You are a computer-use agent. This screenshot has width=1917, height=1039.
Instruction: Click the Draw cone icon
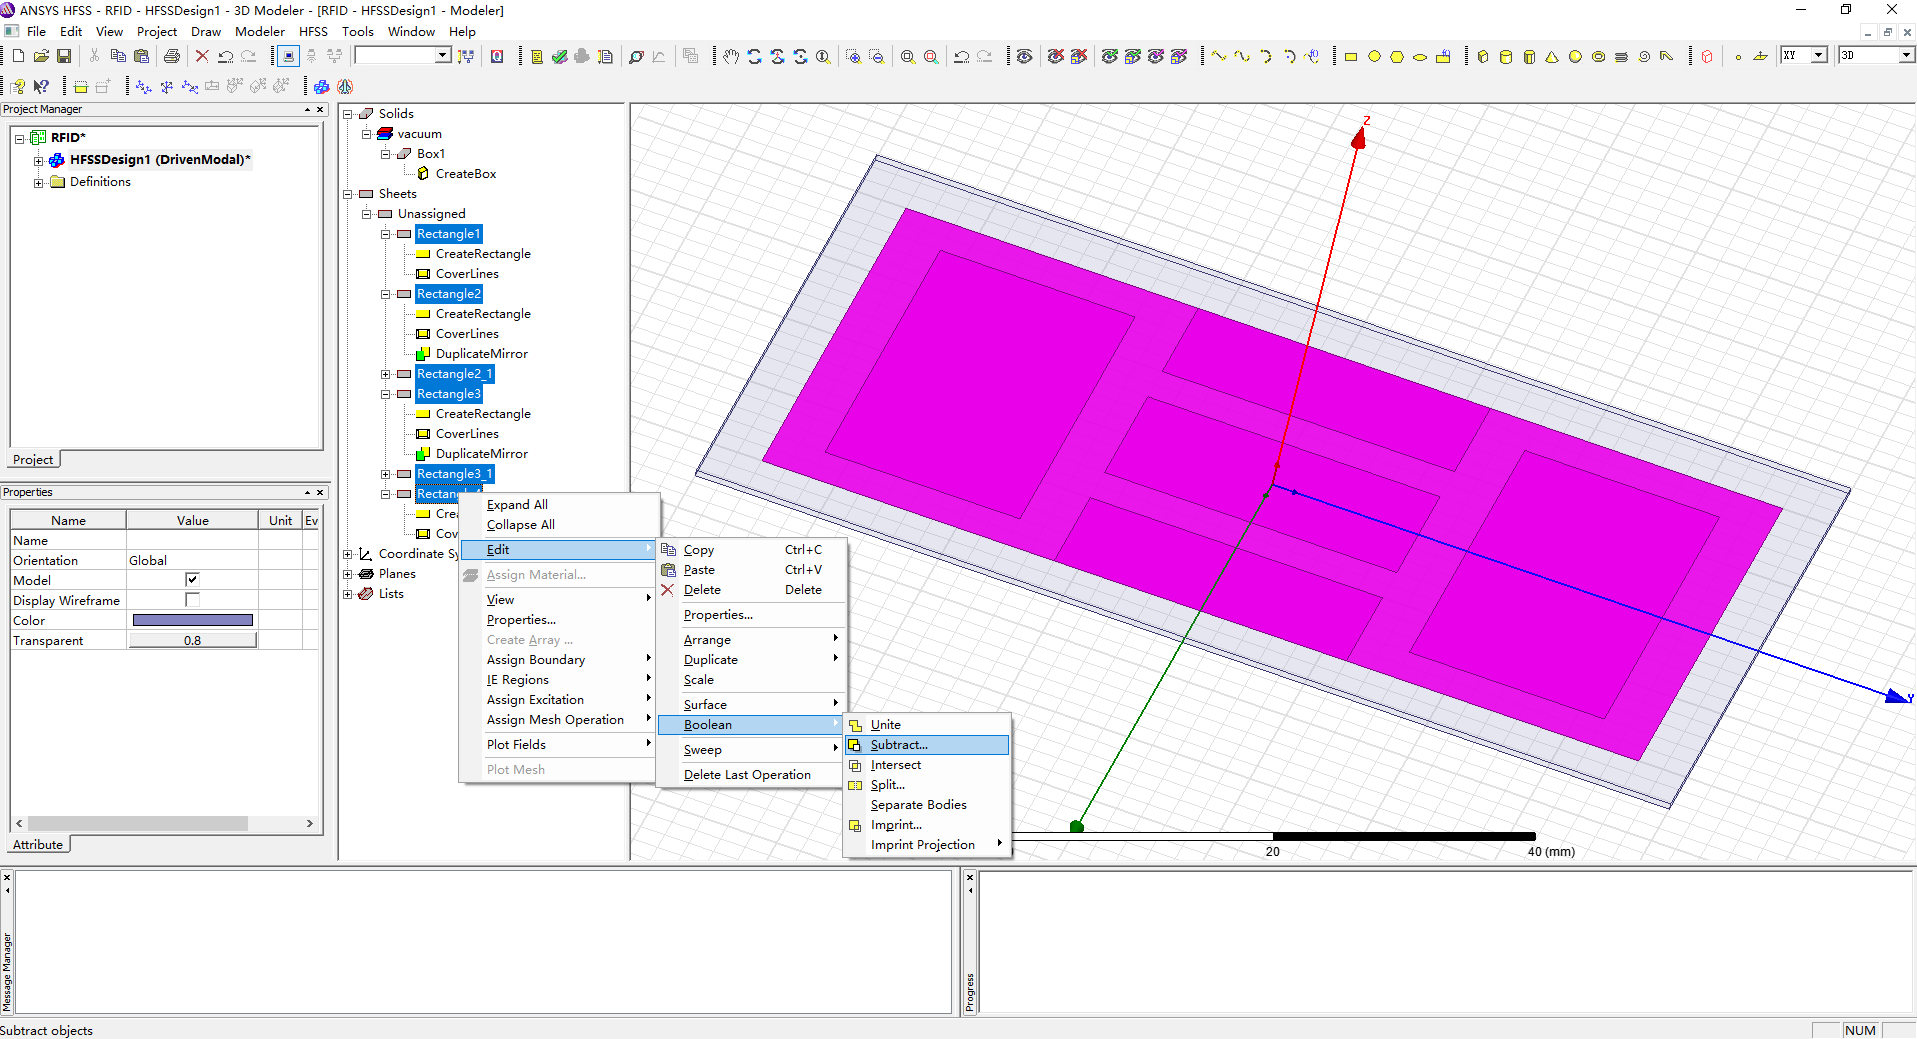[1552, 56]
